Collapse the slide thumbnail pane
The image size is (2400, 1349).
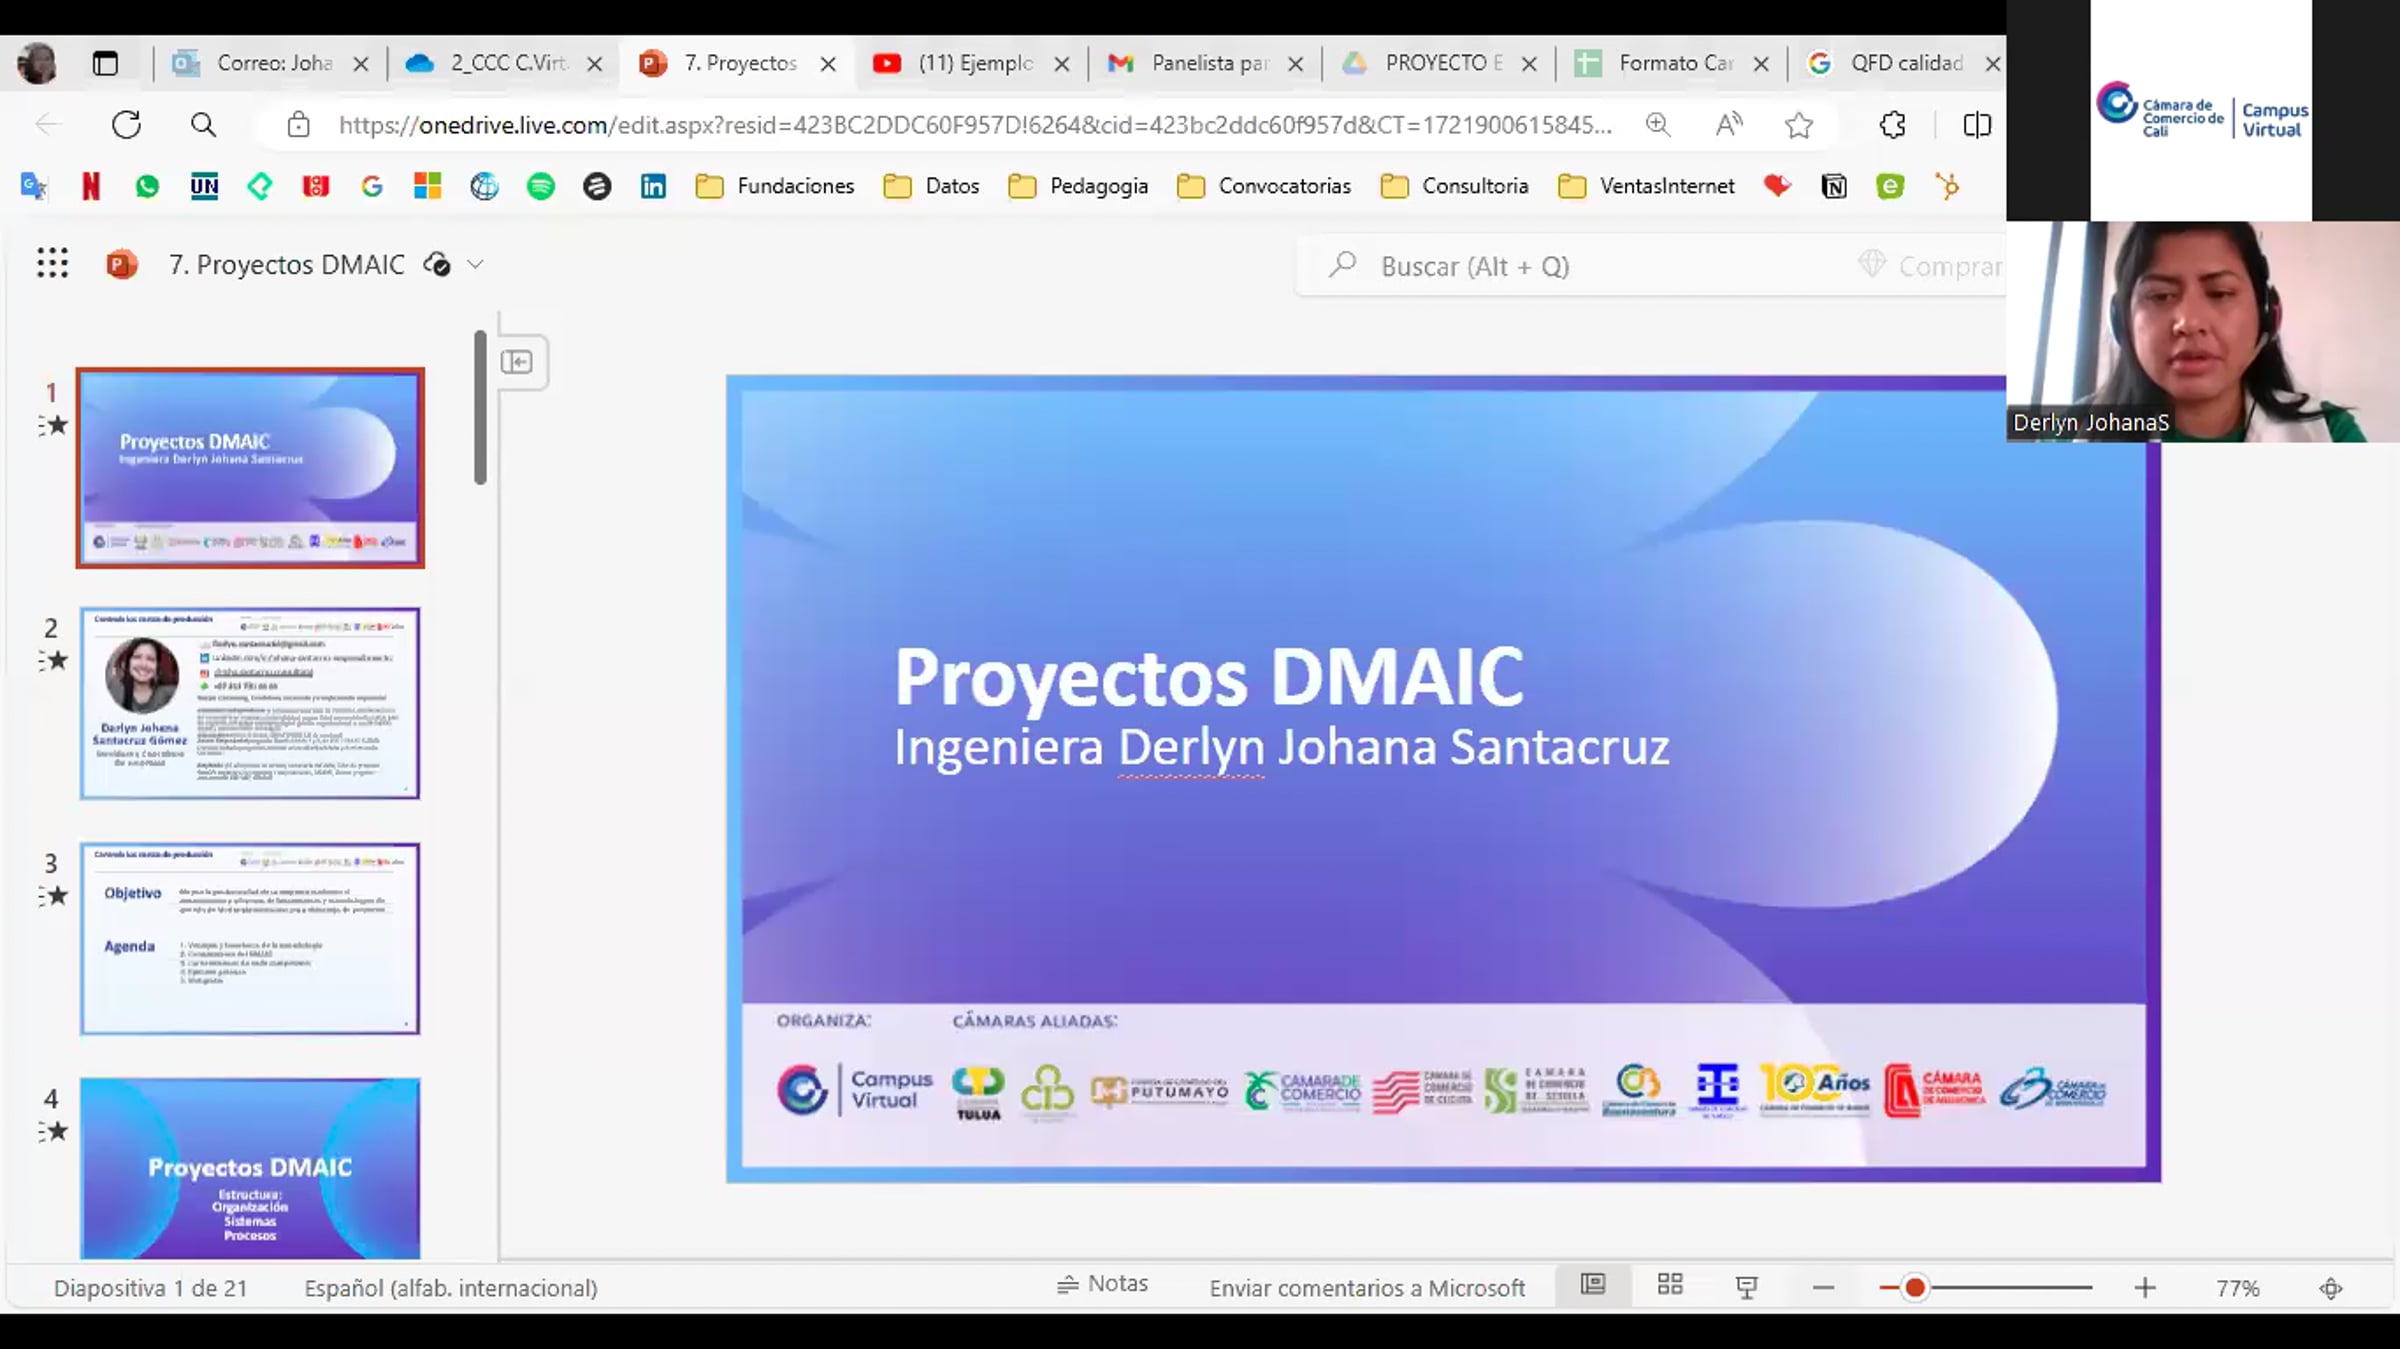point(517,361)
